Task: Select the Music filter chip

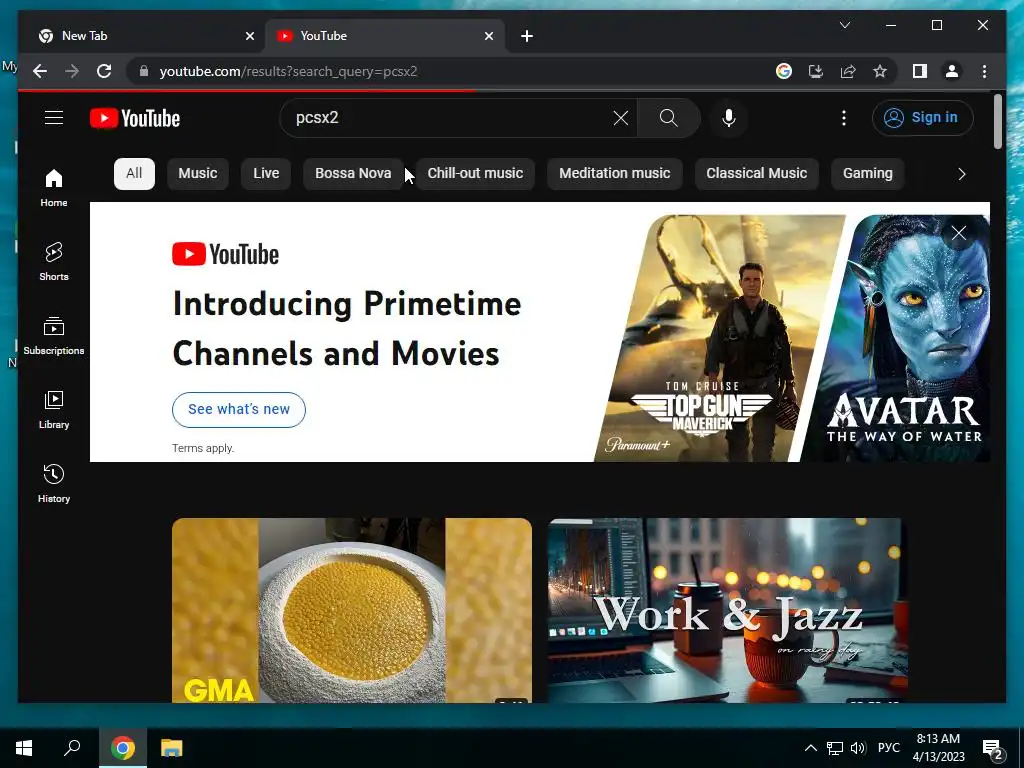Action: coord(198,174)
